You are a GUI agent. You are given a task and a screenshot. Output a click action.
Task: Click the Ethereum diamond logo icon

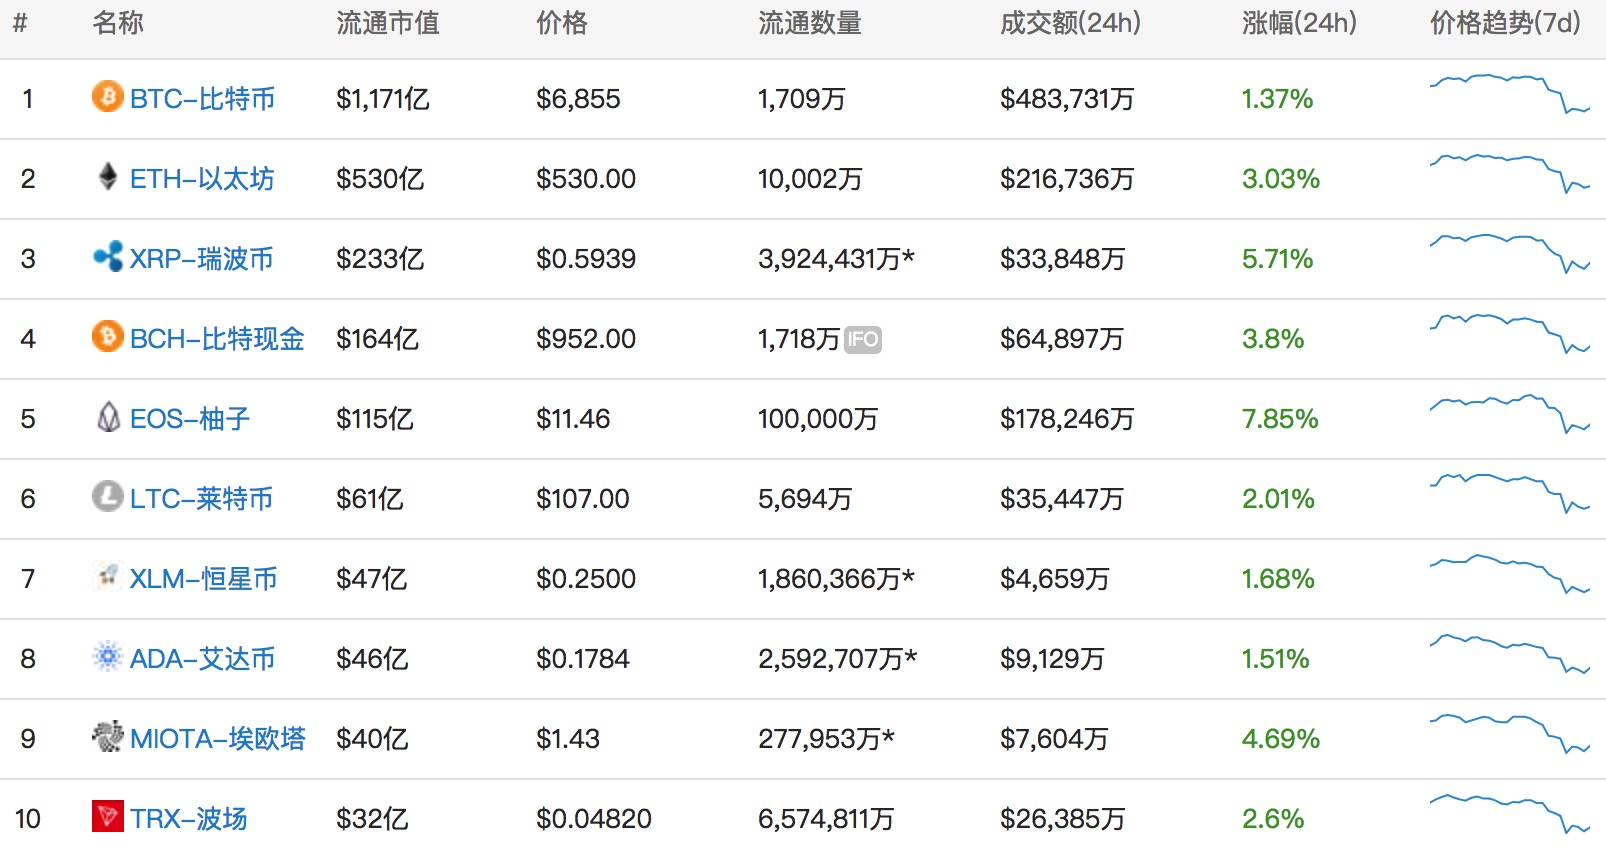108,177
